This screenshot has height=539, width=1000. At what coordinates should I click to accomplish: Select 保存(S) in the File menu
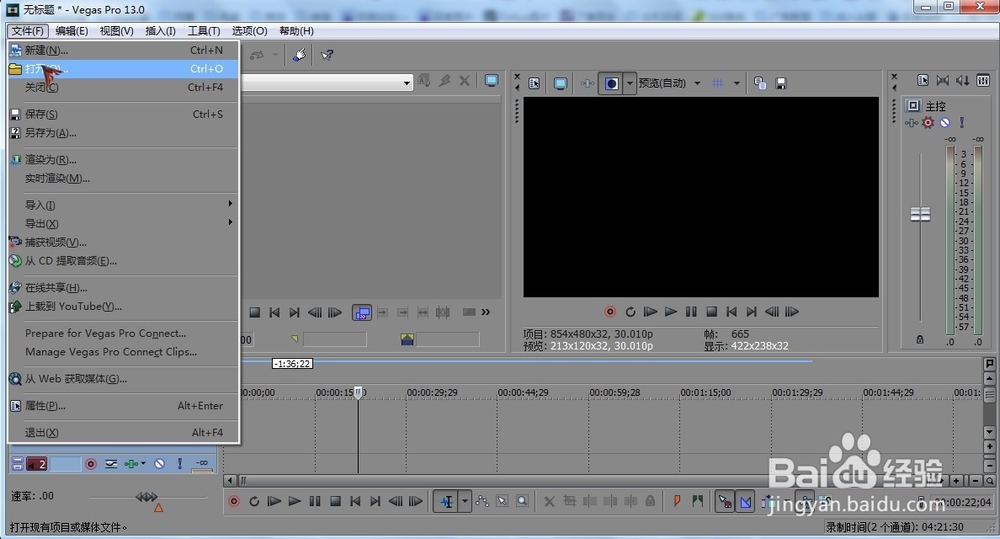coord(124,114)
